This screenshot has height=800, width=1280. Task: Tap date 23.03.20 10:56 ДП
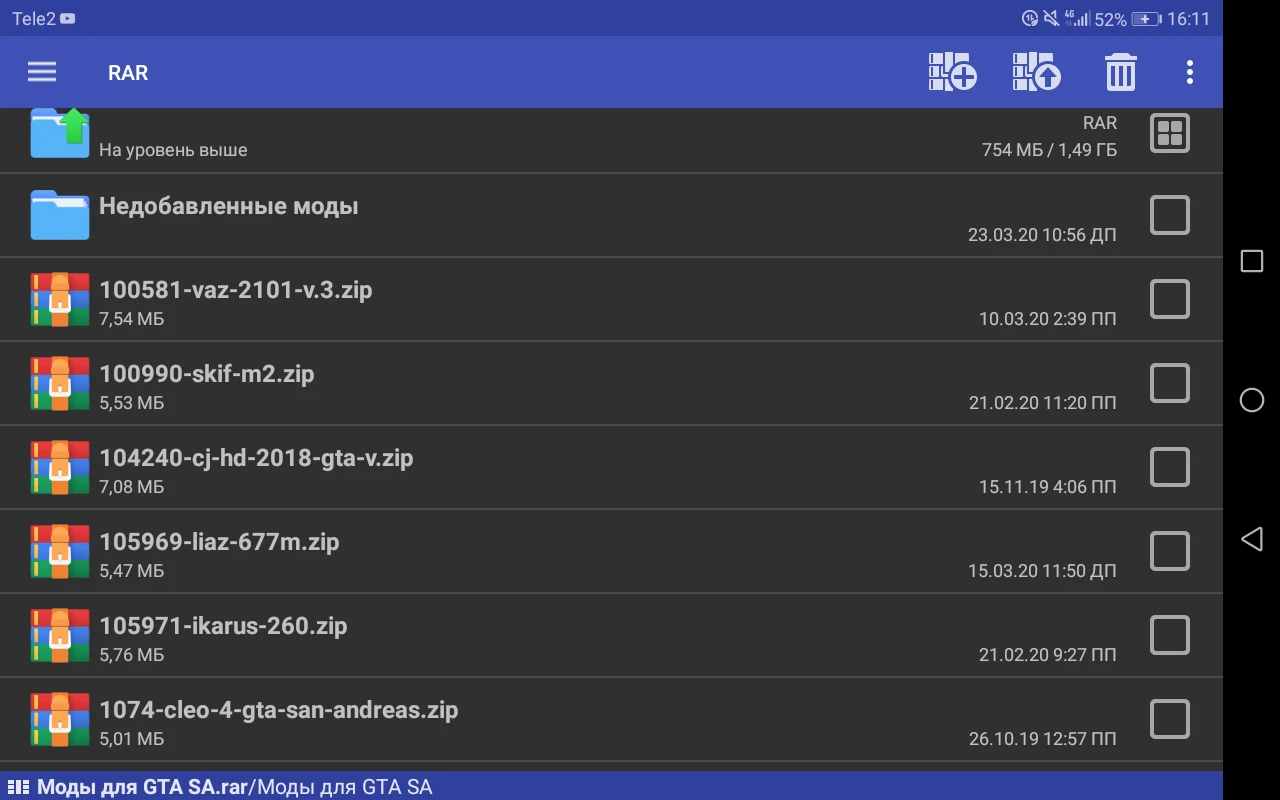pyautogui.click(x=1042, y=235)
